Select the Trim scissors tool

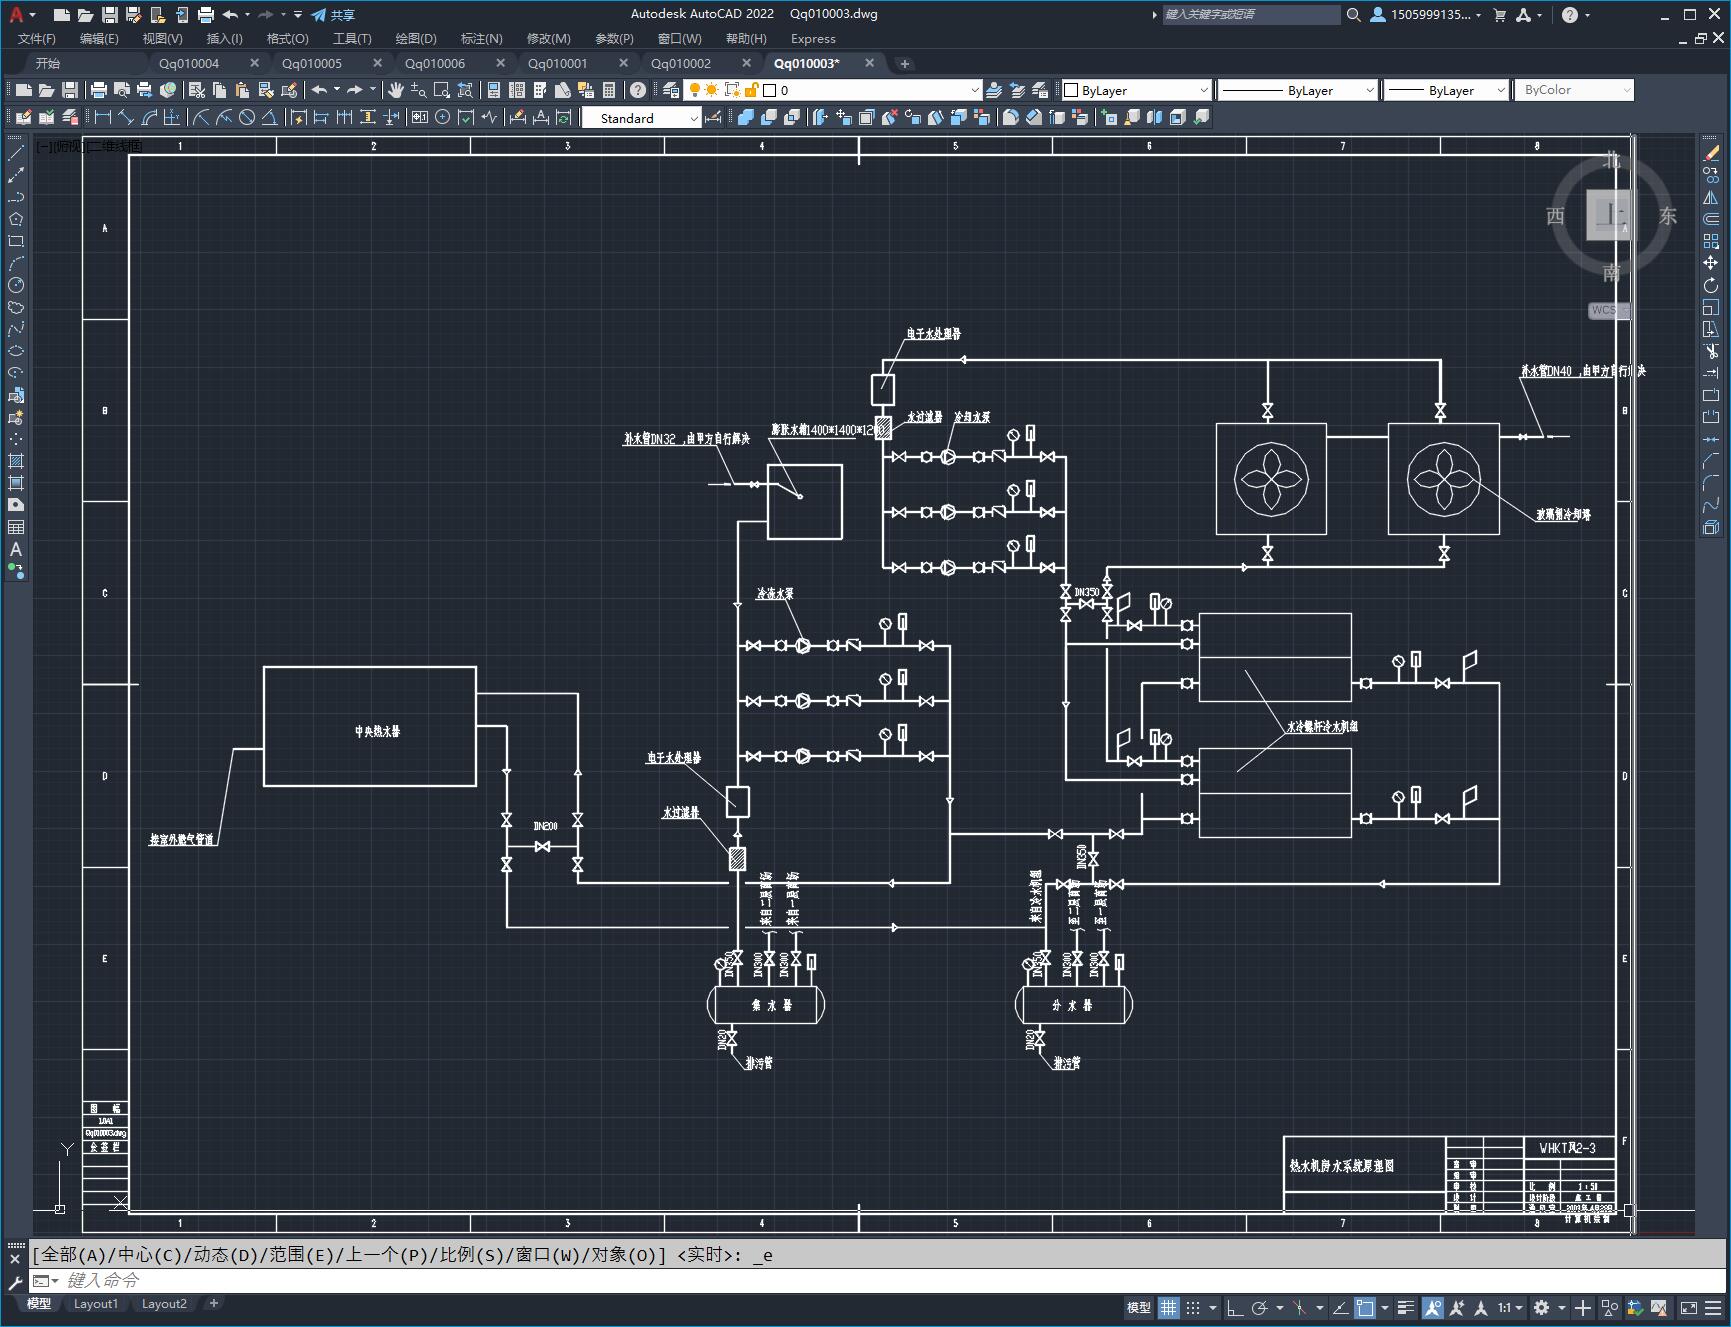pos(1711,351)
